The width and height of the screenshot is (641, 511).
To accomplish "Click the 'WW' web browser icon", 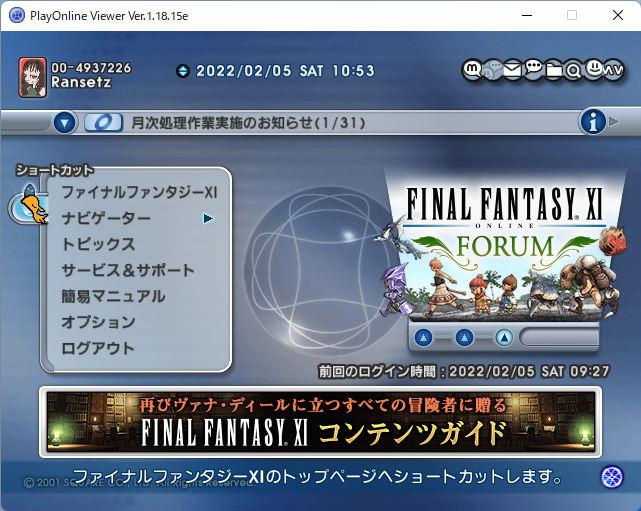I will [613, 70].
